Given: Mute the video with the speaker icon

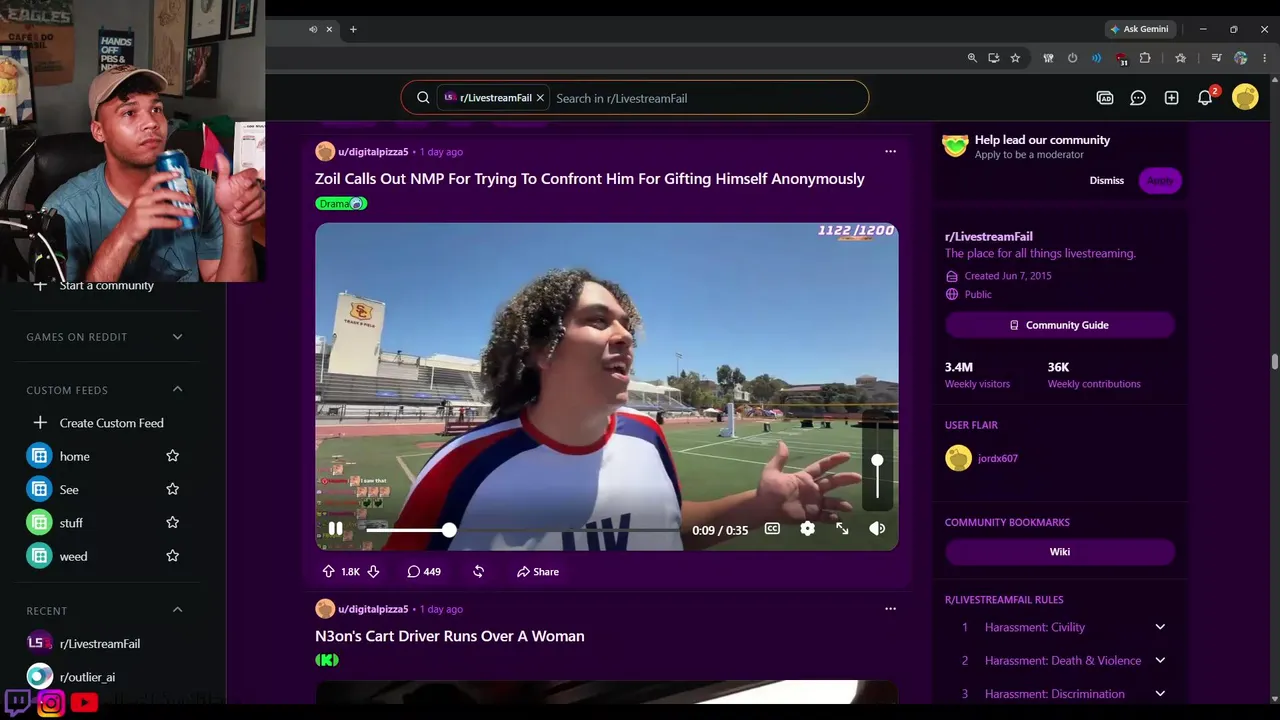Looking at the screenshot, I should coord(877,529).
